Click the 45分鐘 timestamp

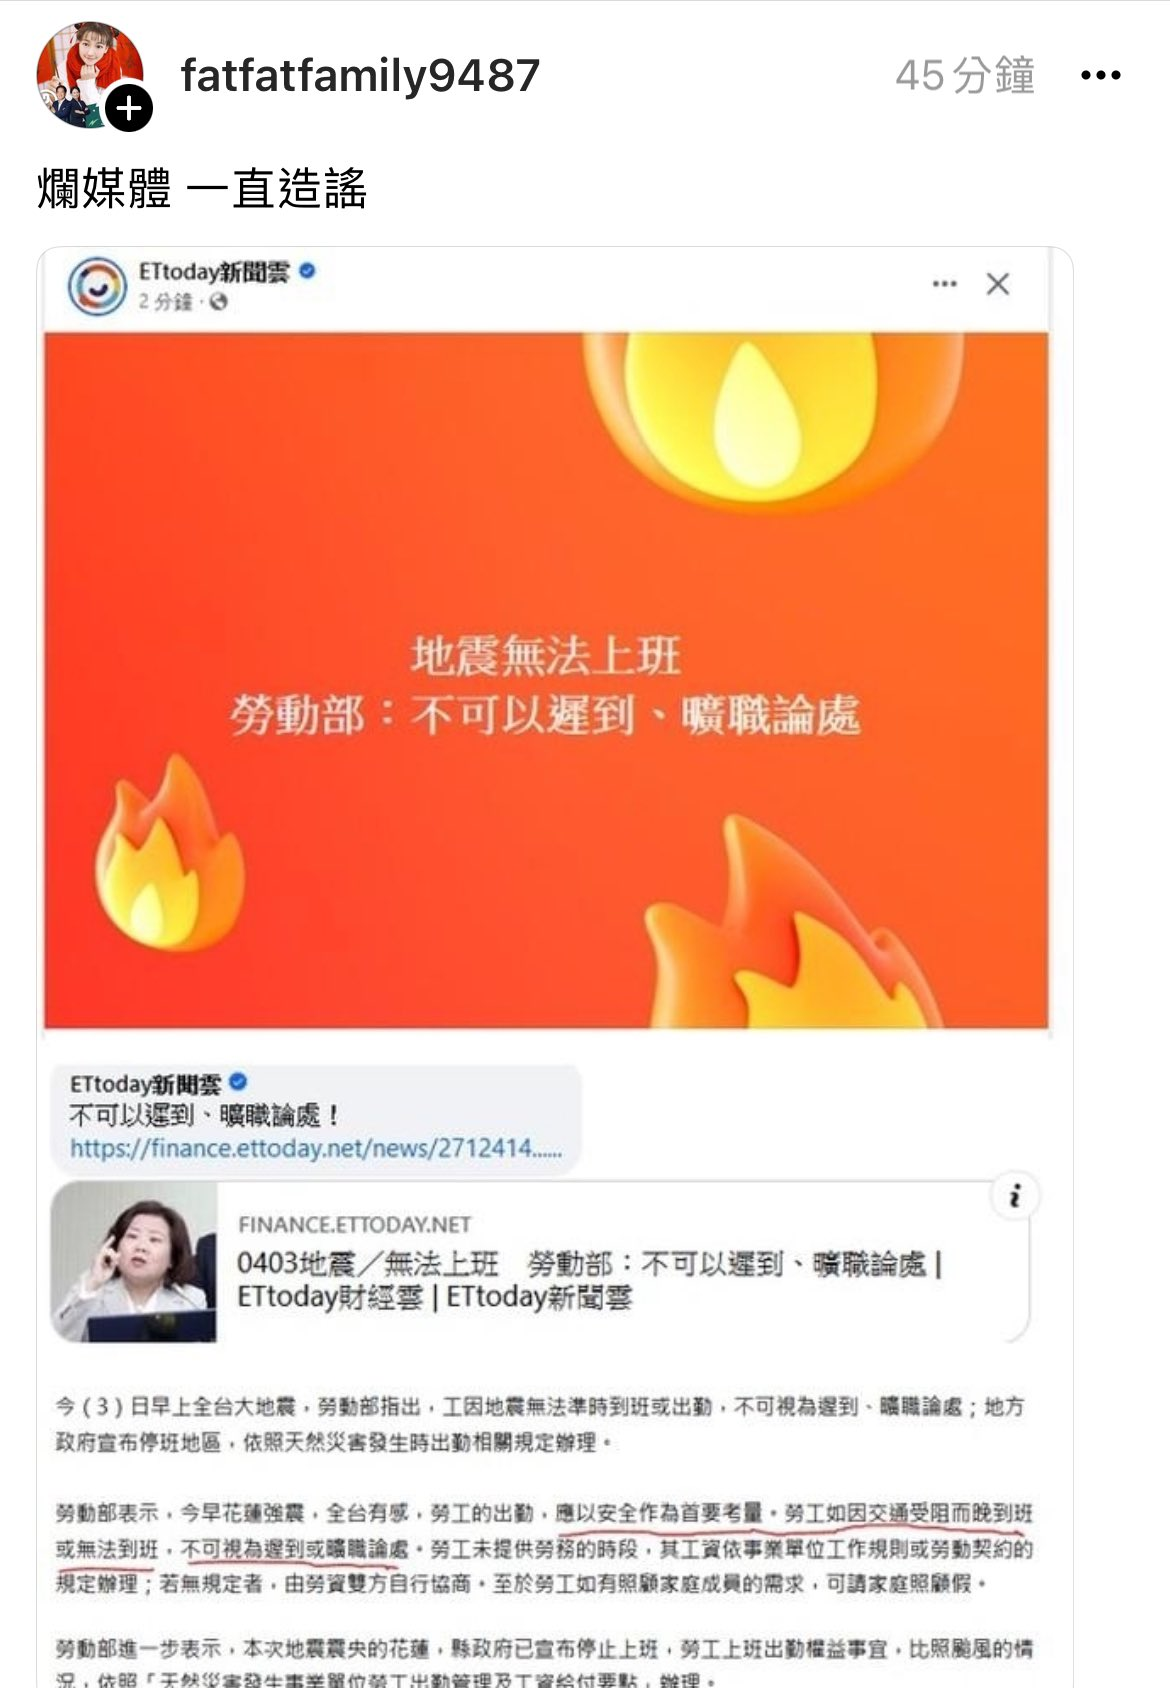pos(965,75)
